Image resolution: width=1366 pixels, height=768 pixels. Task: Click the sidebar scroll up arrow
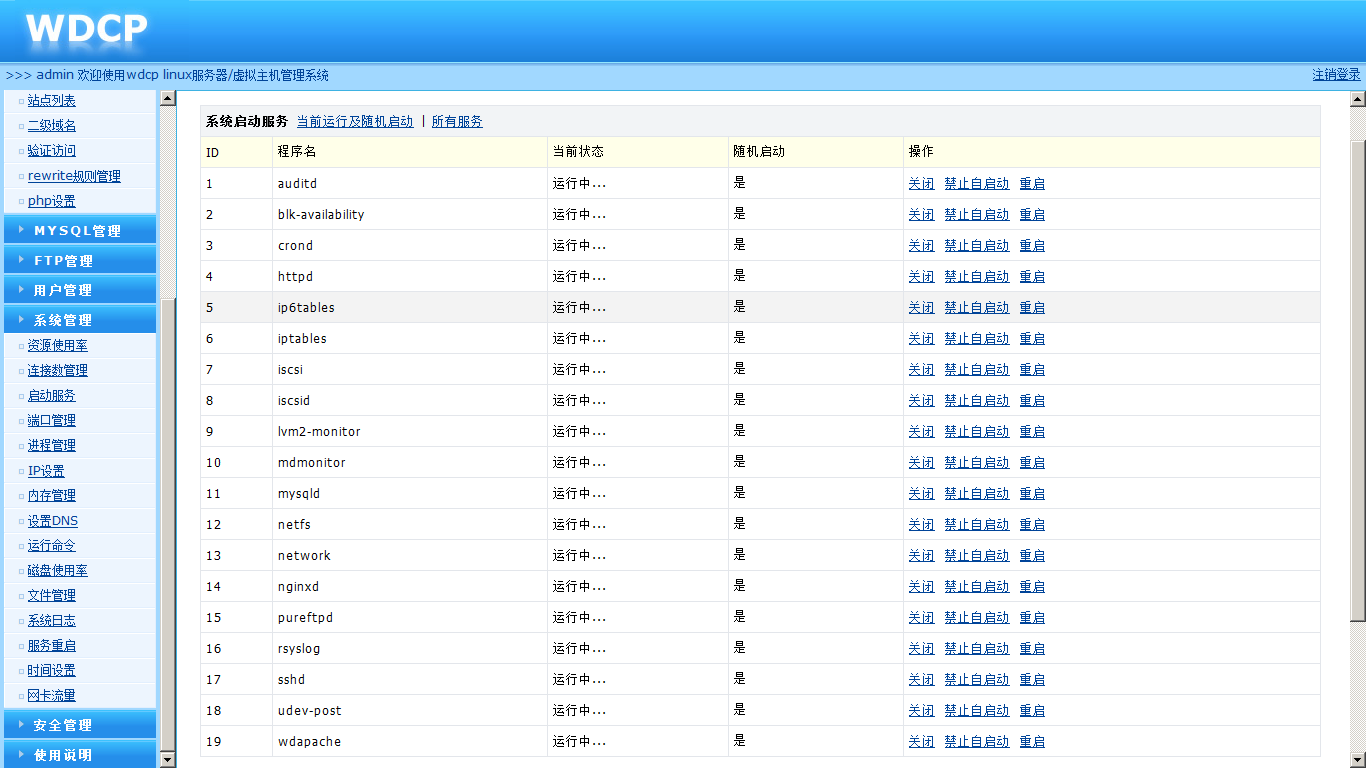pyautogui.click(x=168, y=99)
